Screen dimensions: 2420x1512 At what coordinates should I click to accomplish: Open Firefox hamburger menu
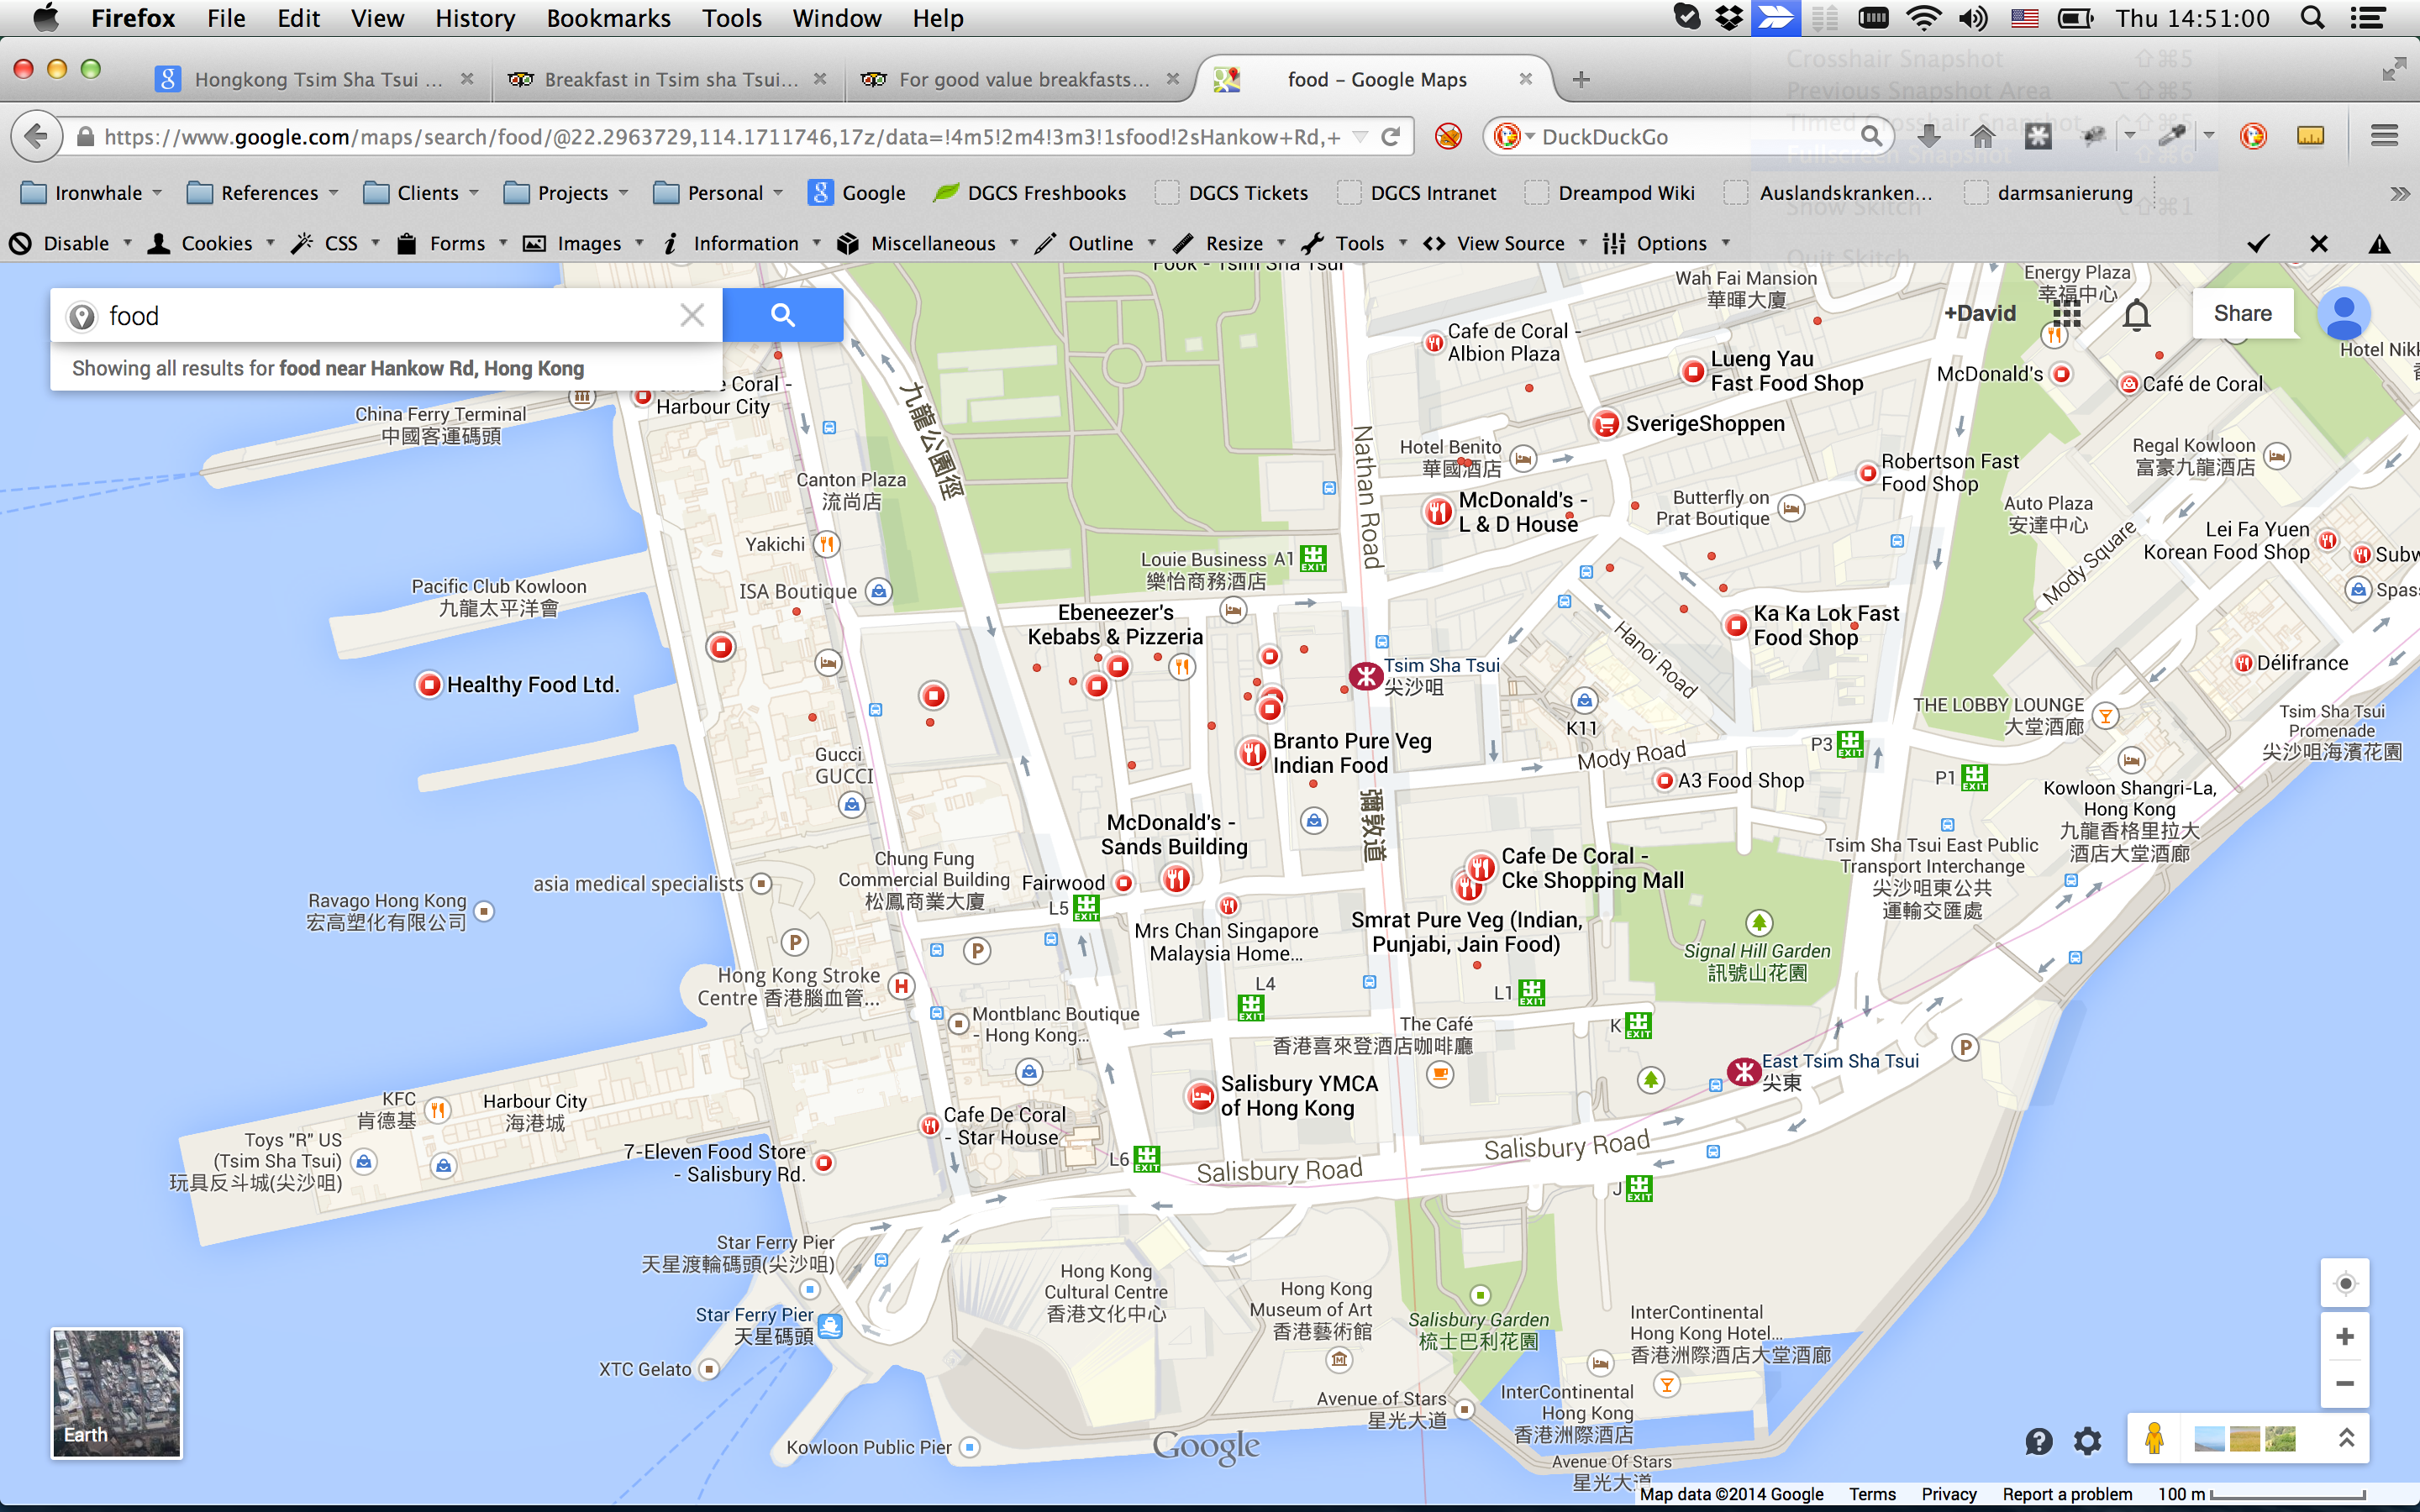[x=2384, y=136]
